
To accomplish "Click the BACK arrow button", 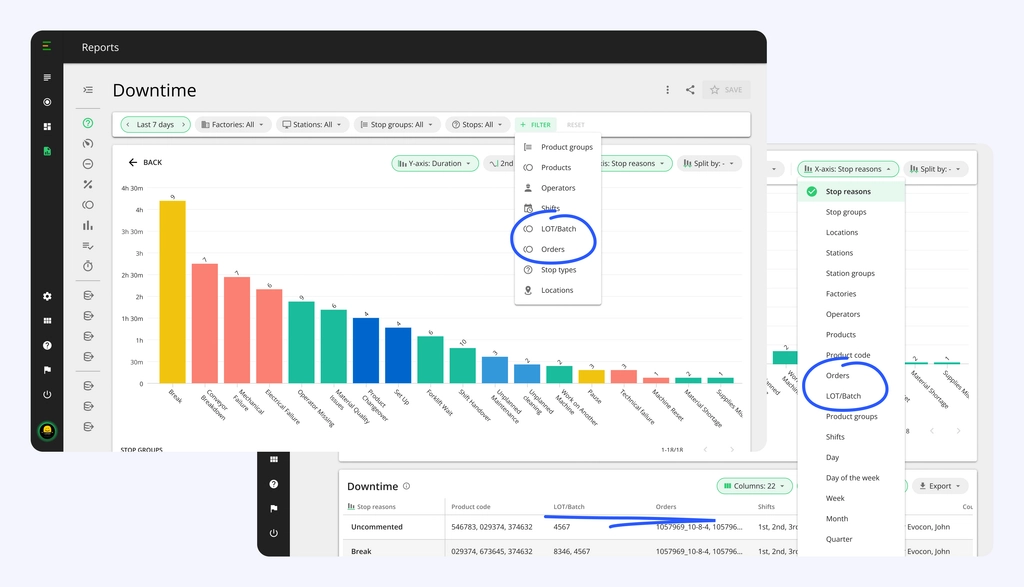I will click(145, 163).
